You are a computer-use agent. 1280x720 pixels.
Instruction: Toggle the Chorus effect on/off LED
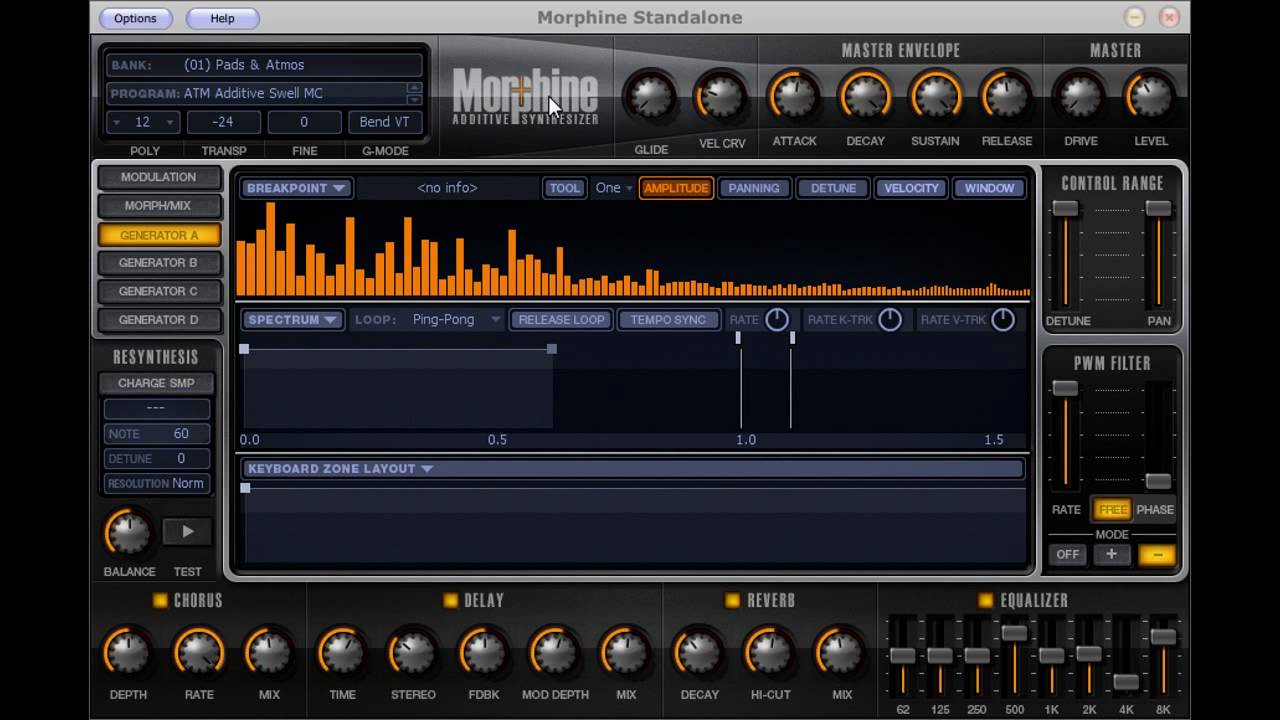point(160,600)
